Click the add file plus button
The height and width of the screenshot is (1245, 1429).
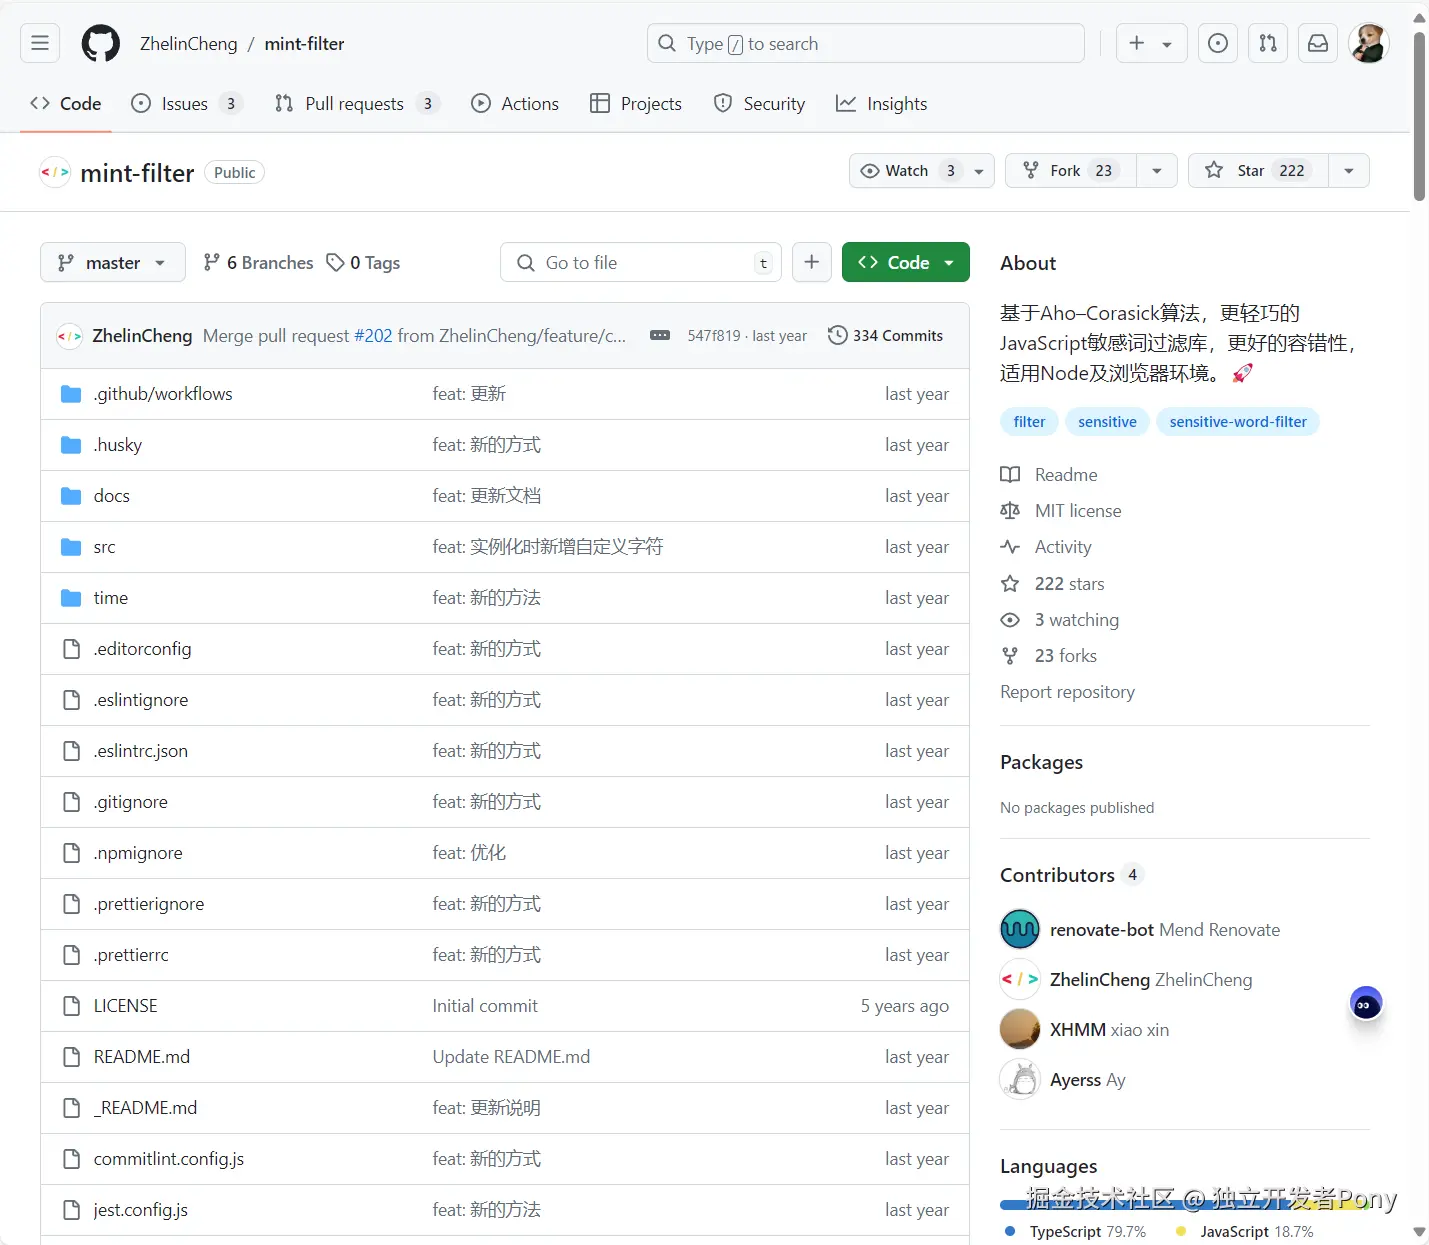click(x=812, y=262)
